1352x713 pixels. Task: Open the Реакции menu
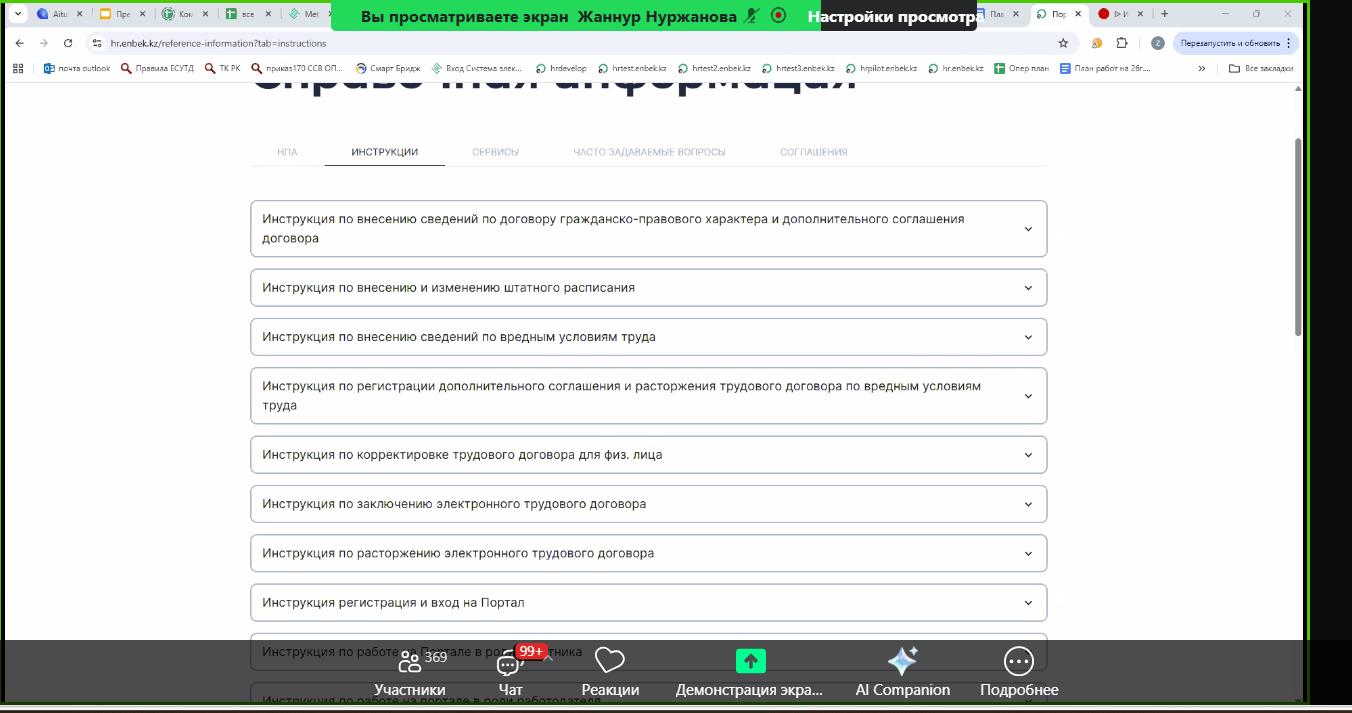[610, 672]
